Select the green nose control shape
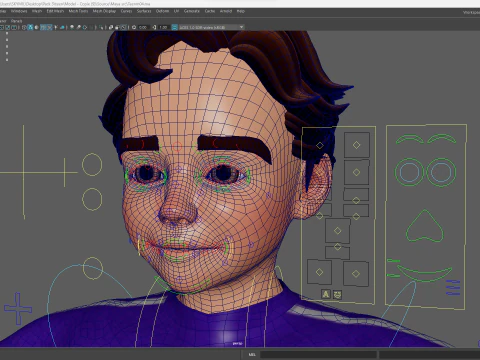This screenshot has width=480, height=360. (x=425, y=226)
